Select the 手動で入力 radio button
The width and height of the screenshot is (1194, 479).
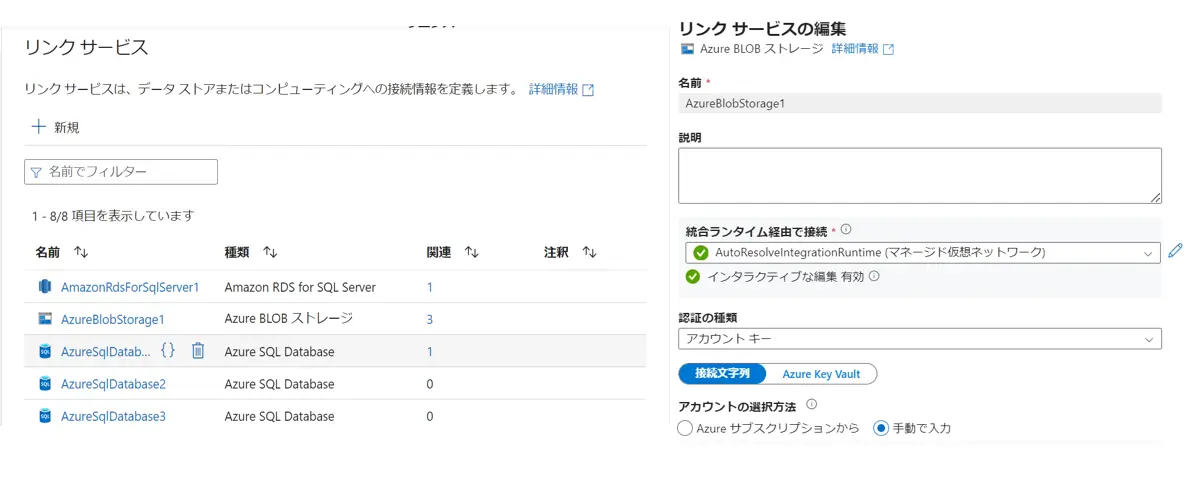(x=881, y=428)
